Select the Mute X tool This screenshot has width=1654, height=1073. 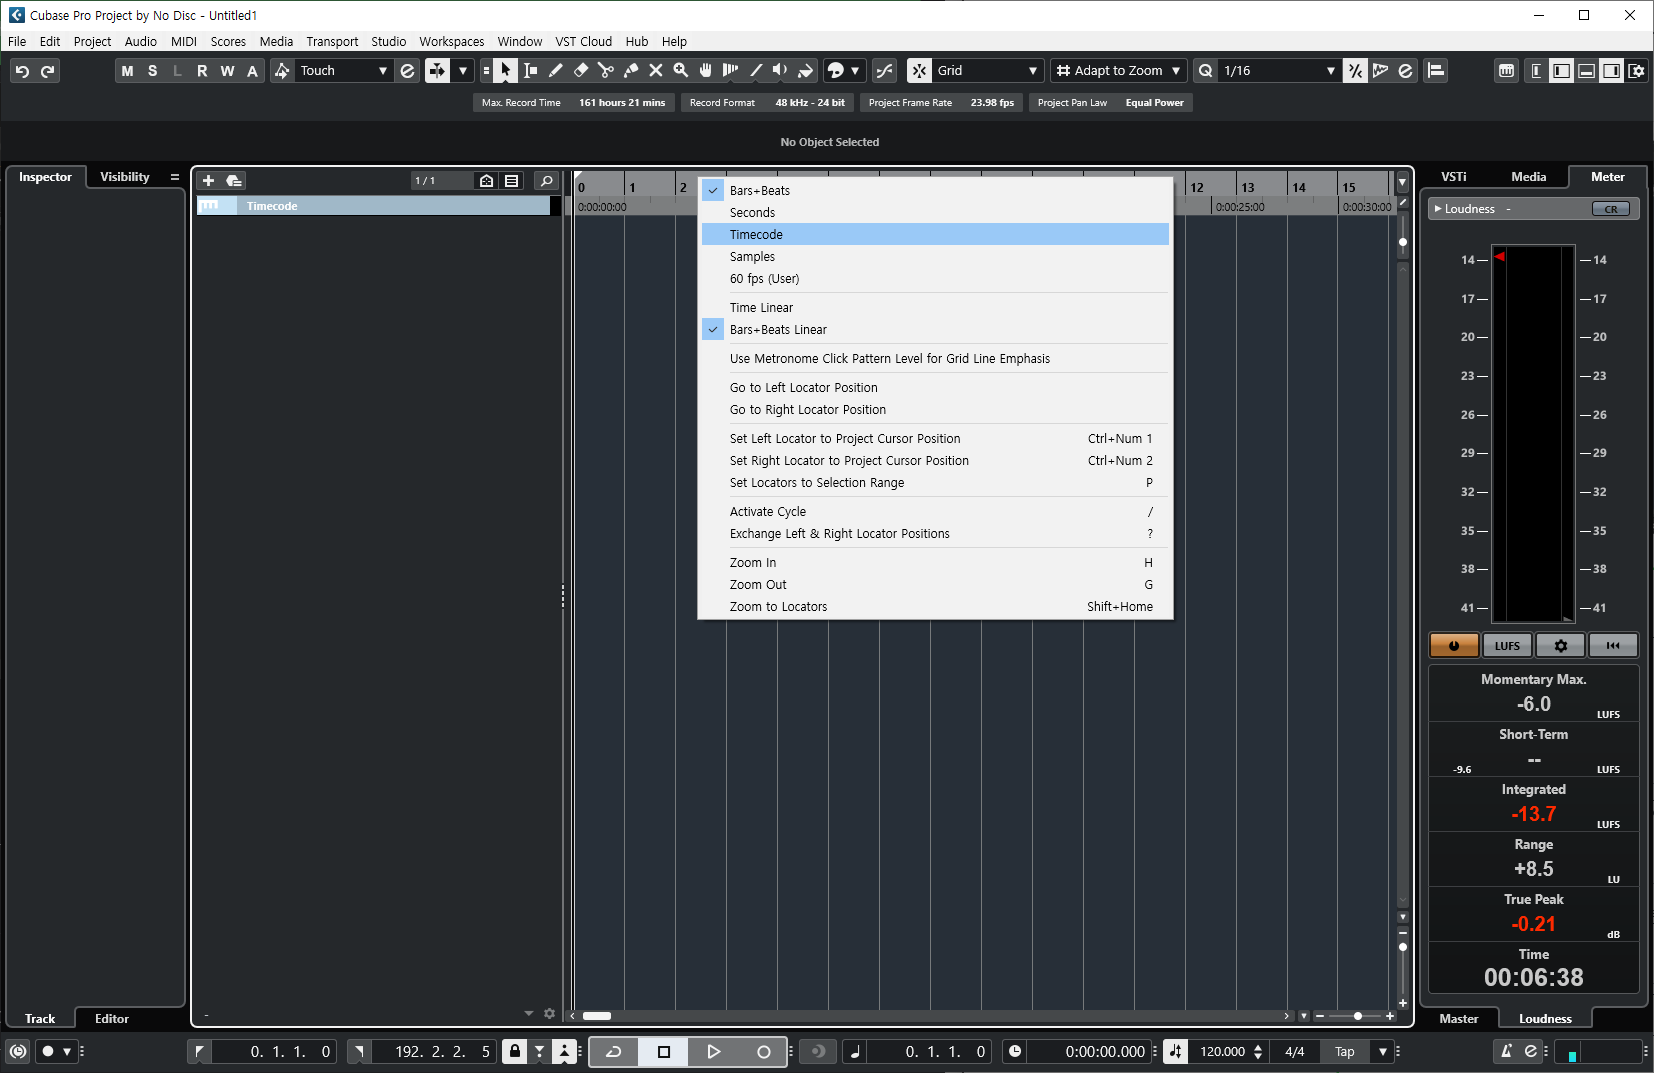[656, 71]
